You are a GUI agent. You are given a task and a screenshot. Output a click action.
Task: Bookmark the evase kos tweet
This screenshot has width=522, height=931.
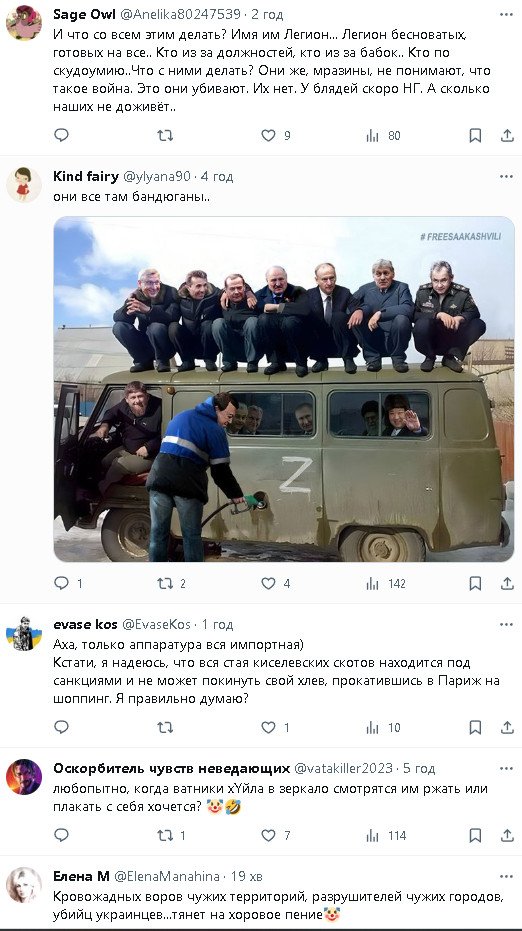pos(475,727)
